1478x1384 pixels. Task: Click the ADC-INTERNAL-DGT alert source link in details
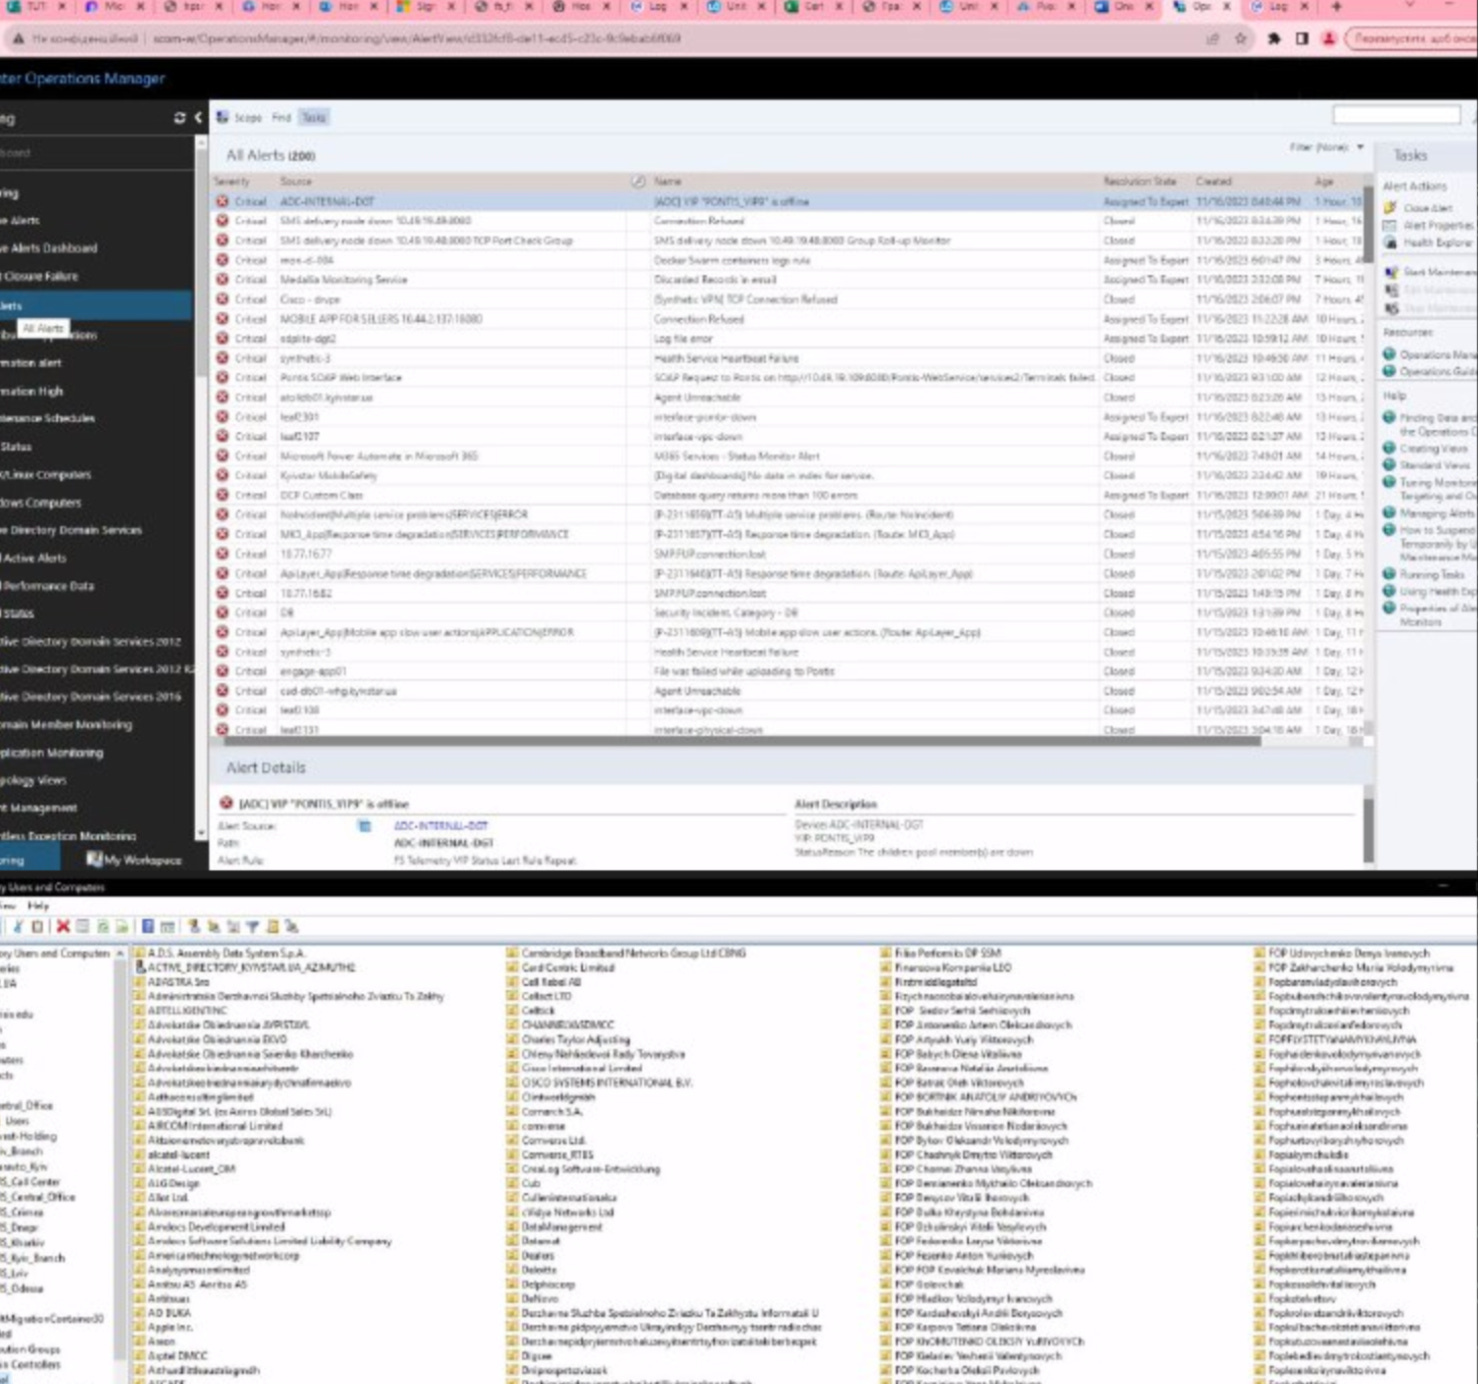point(441,826)
